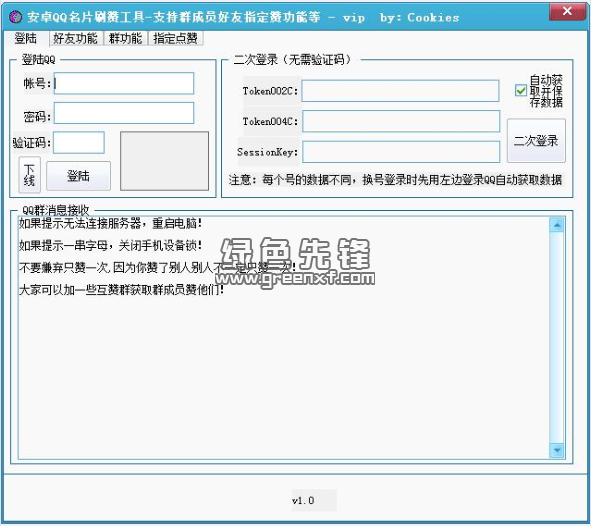This screenshot has height=526, width=591.
Task: Click the 验证码 input box
Action: point(79,142)
